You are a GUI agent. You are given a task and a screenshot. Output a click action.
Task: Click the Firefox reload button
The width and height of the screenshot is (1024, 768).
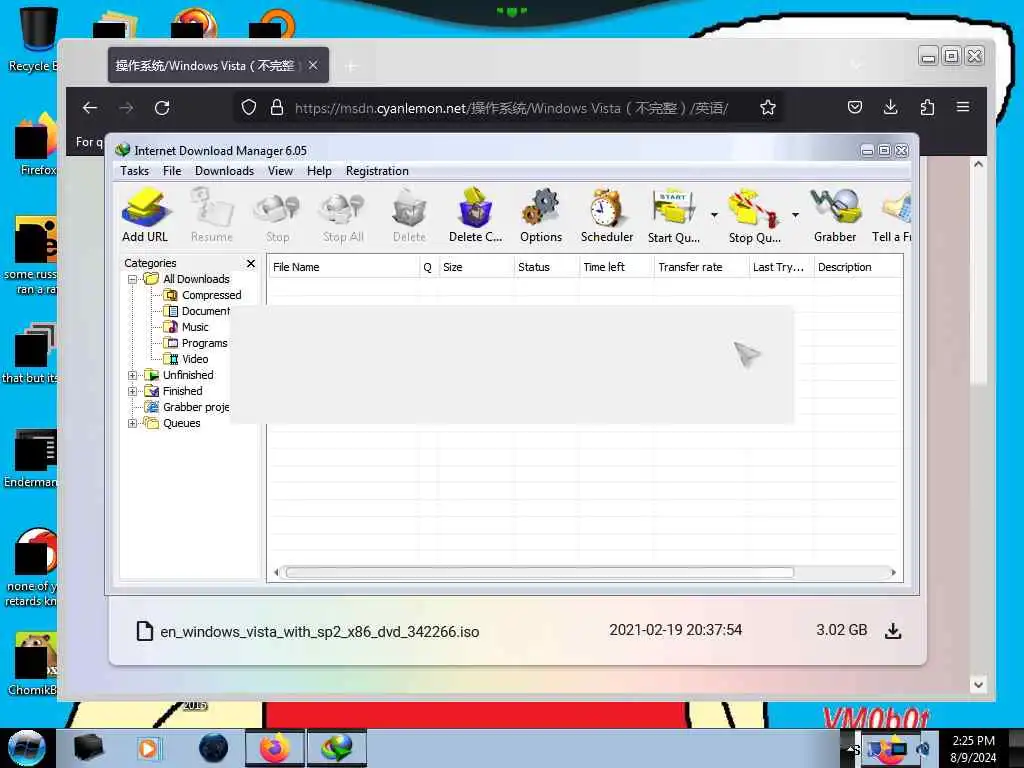(x=162, y=108)
